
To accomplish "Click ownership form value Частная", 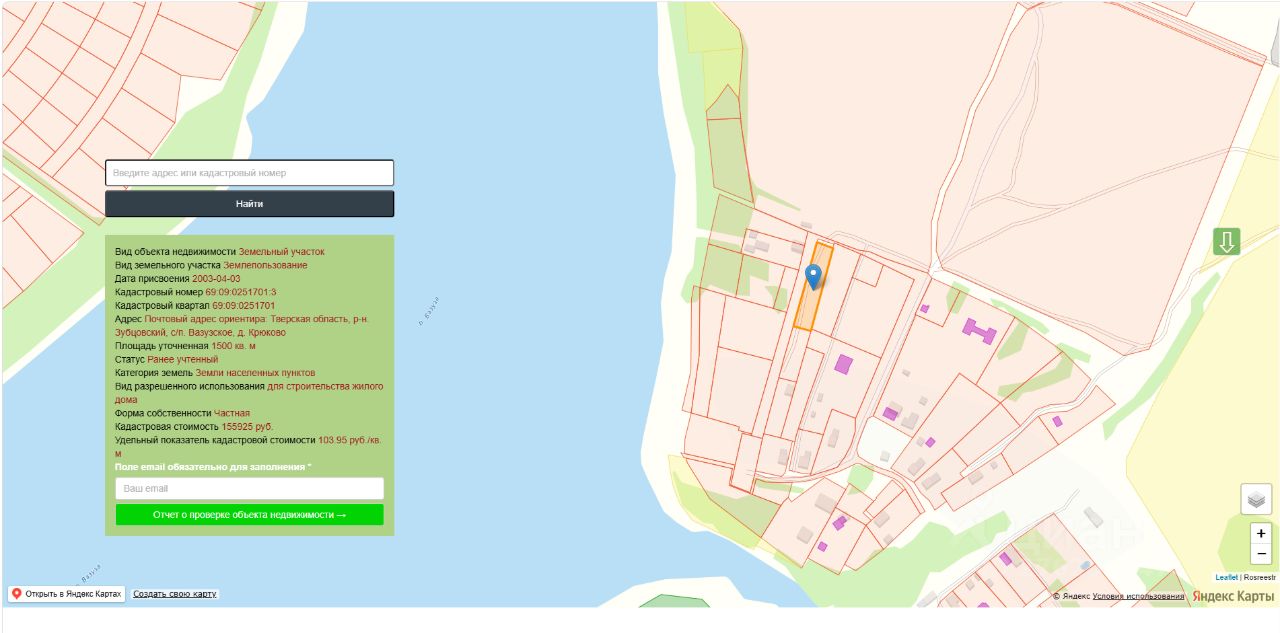I will tap(232, 413).
